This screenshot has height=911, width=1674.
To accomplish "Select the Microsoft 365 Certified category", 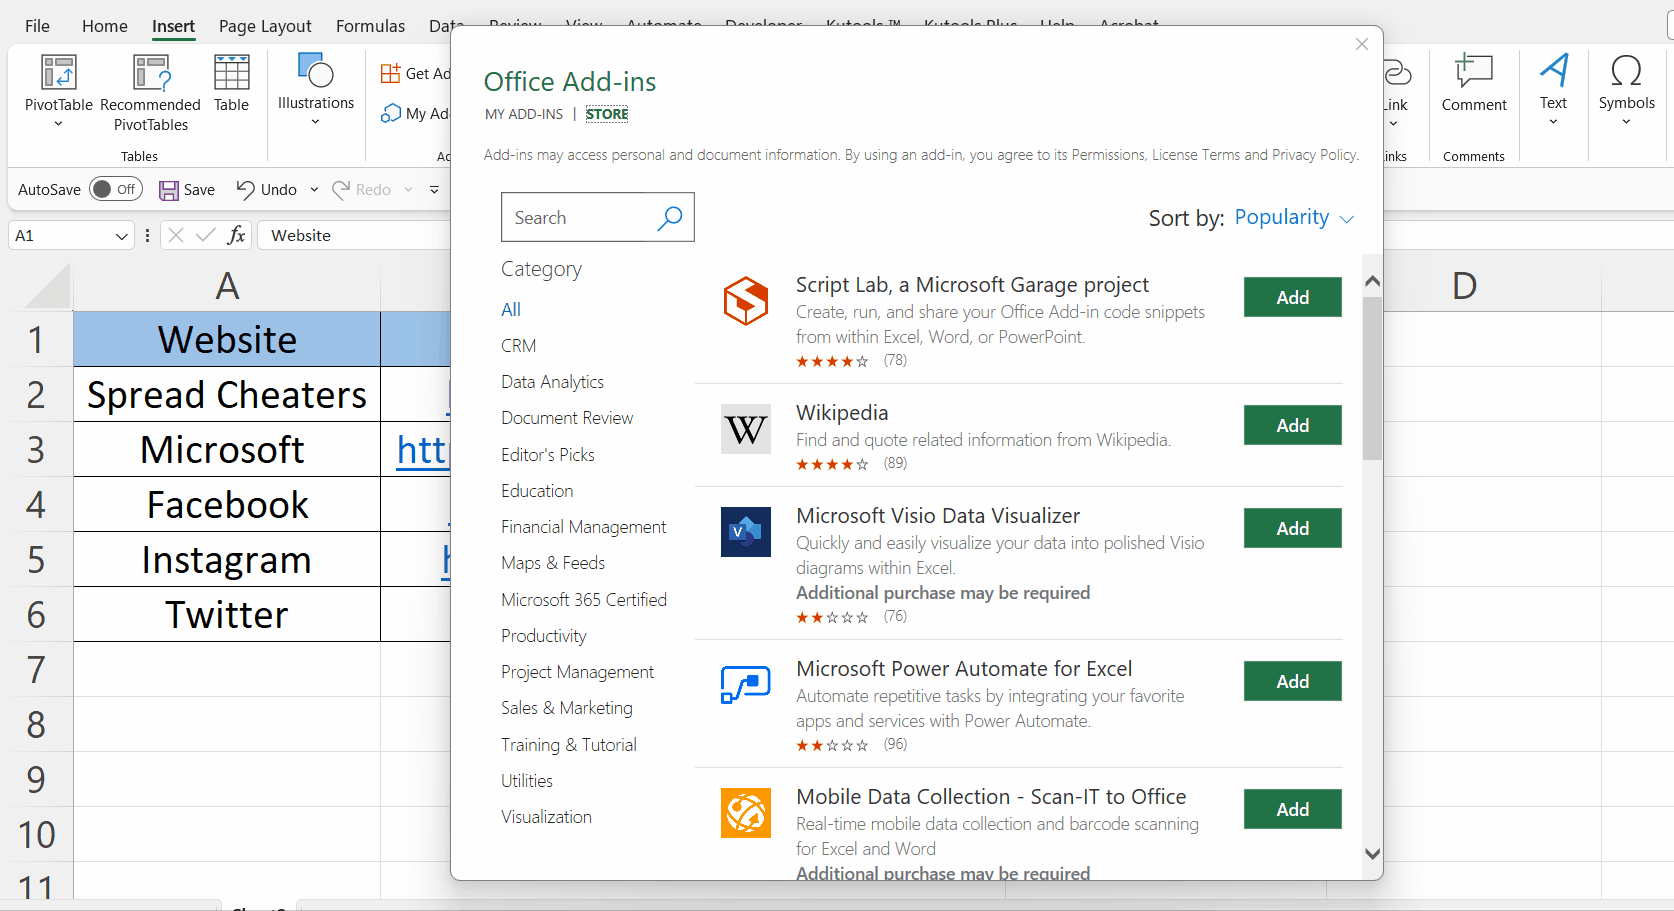I will 584,600.
